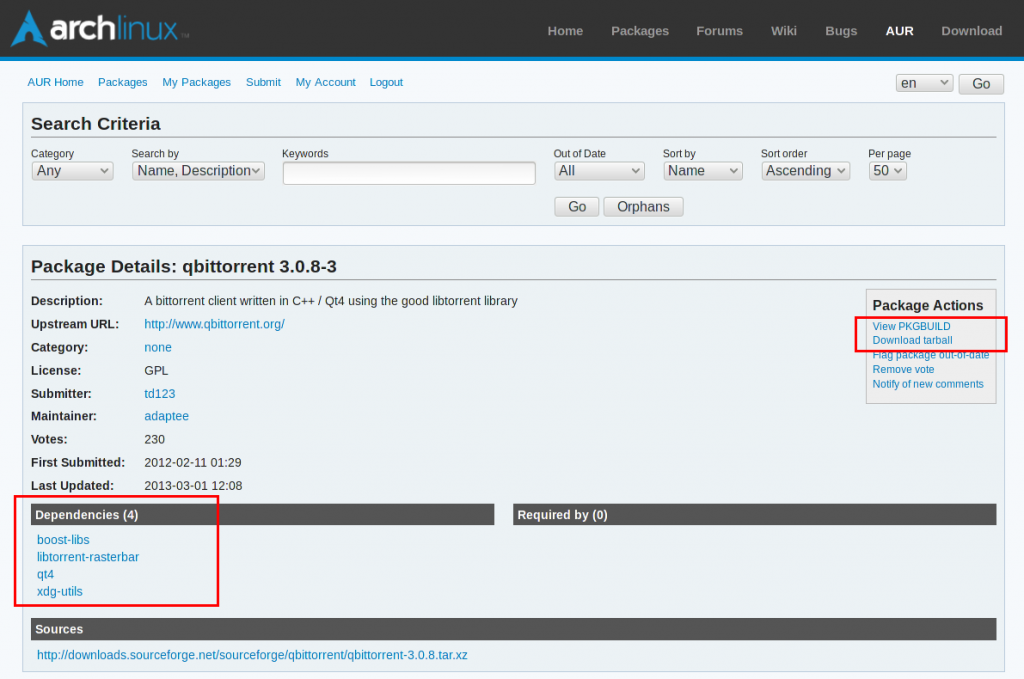Open the Sort order dropdown
Viewport: 1024px width, 679px height.
point(805,170)
